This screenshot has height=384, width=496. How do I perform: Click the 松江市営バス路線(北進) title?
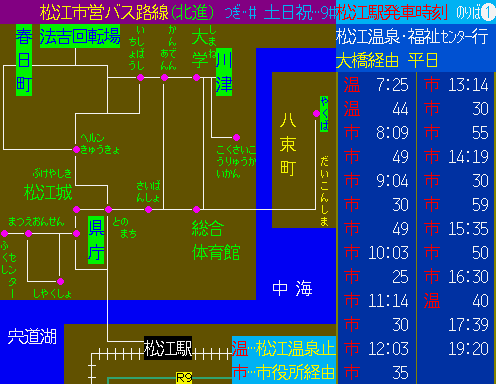tap(127, 13)
